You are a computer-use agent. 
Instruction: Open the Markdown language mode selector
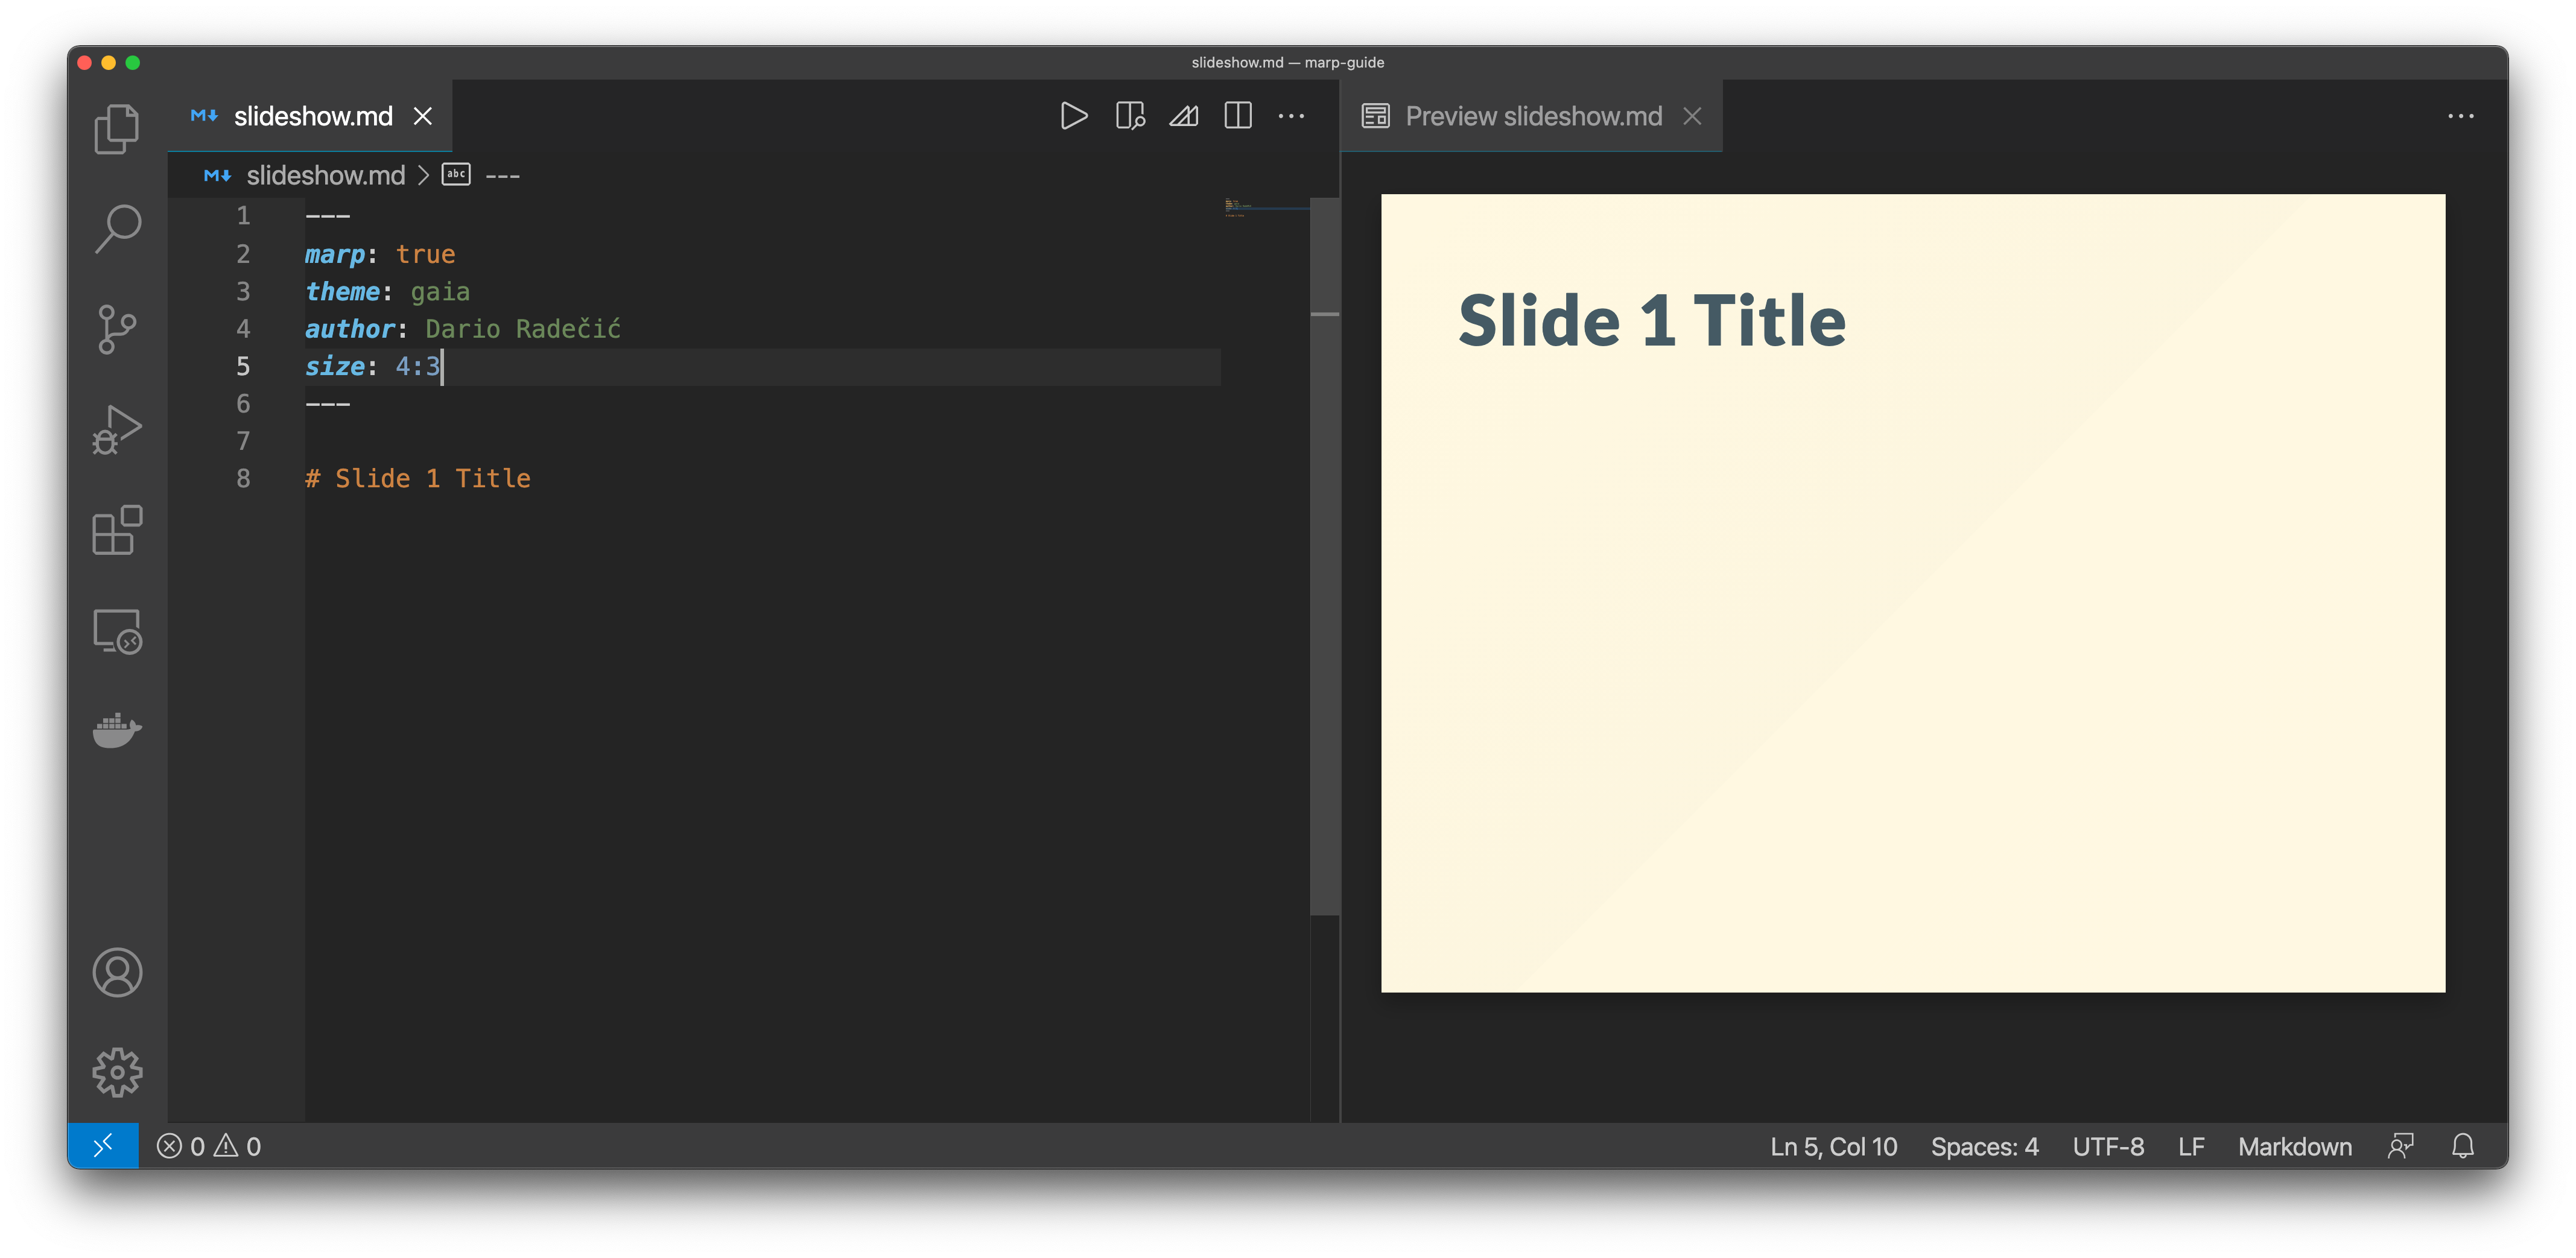coord(2294,1146)
